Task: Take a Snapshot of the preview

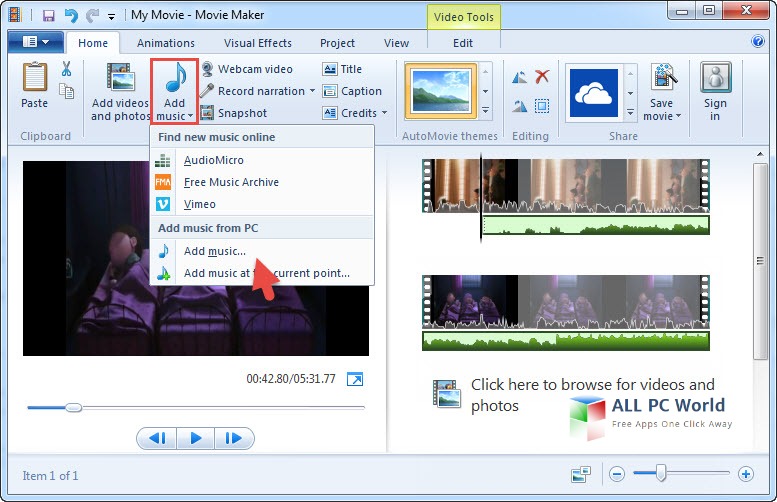Action: [x=234, y=113]
